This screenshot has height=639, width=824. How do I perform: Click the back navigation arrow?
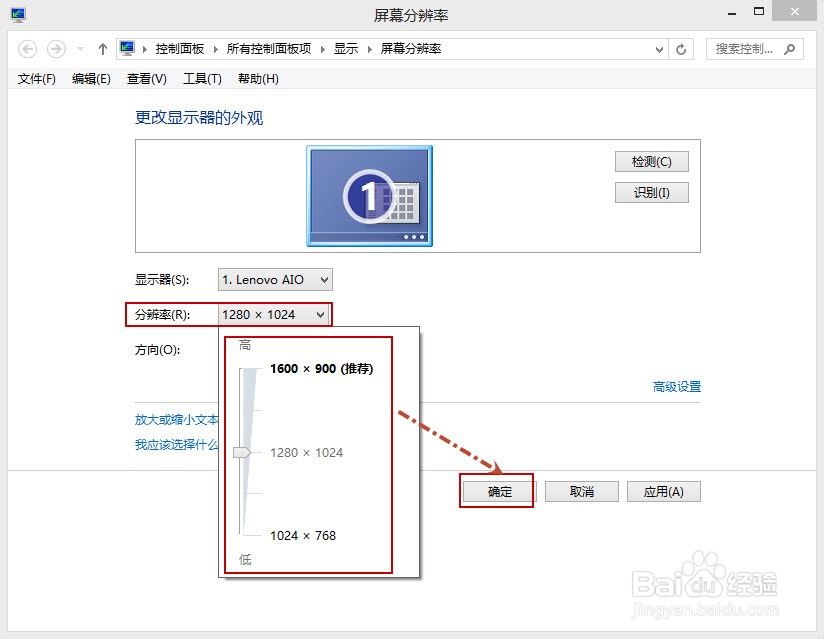coord(28,48)
